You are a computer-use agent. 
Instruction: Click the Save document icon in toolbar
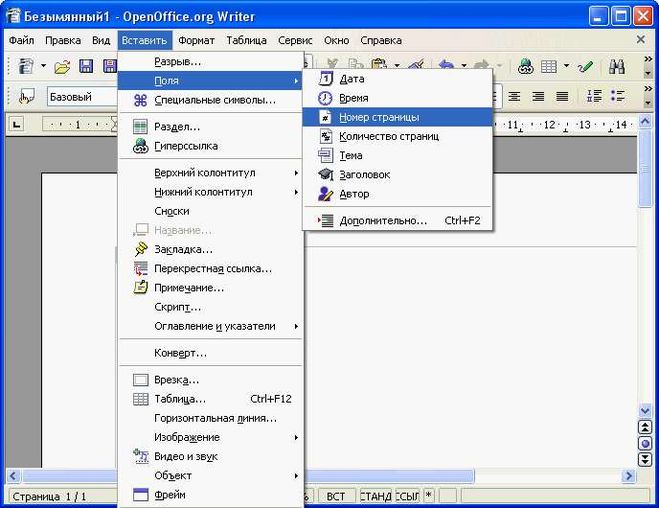(86, 67)
